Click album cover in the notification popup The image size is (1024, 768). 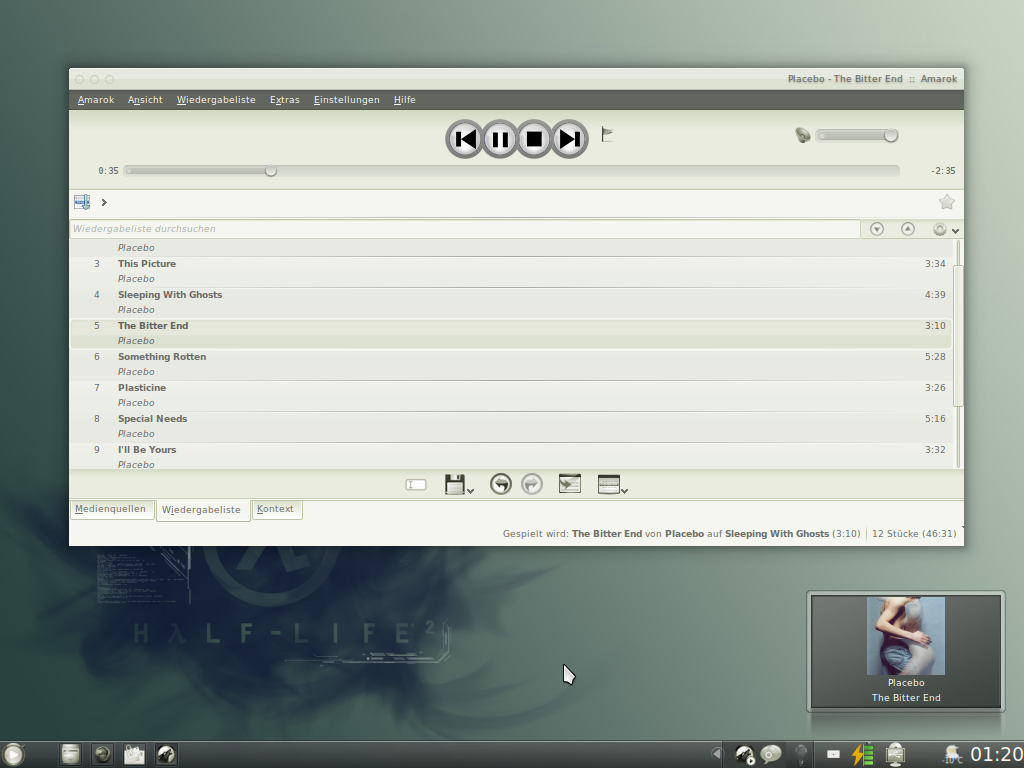(x=905, y=635)
